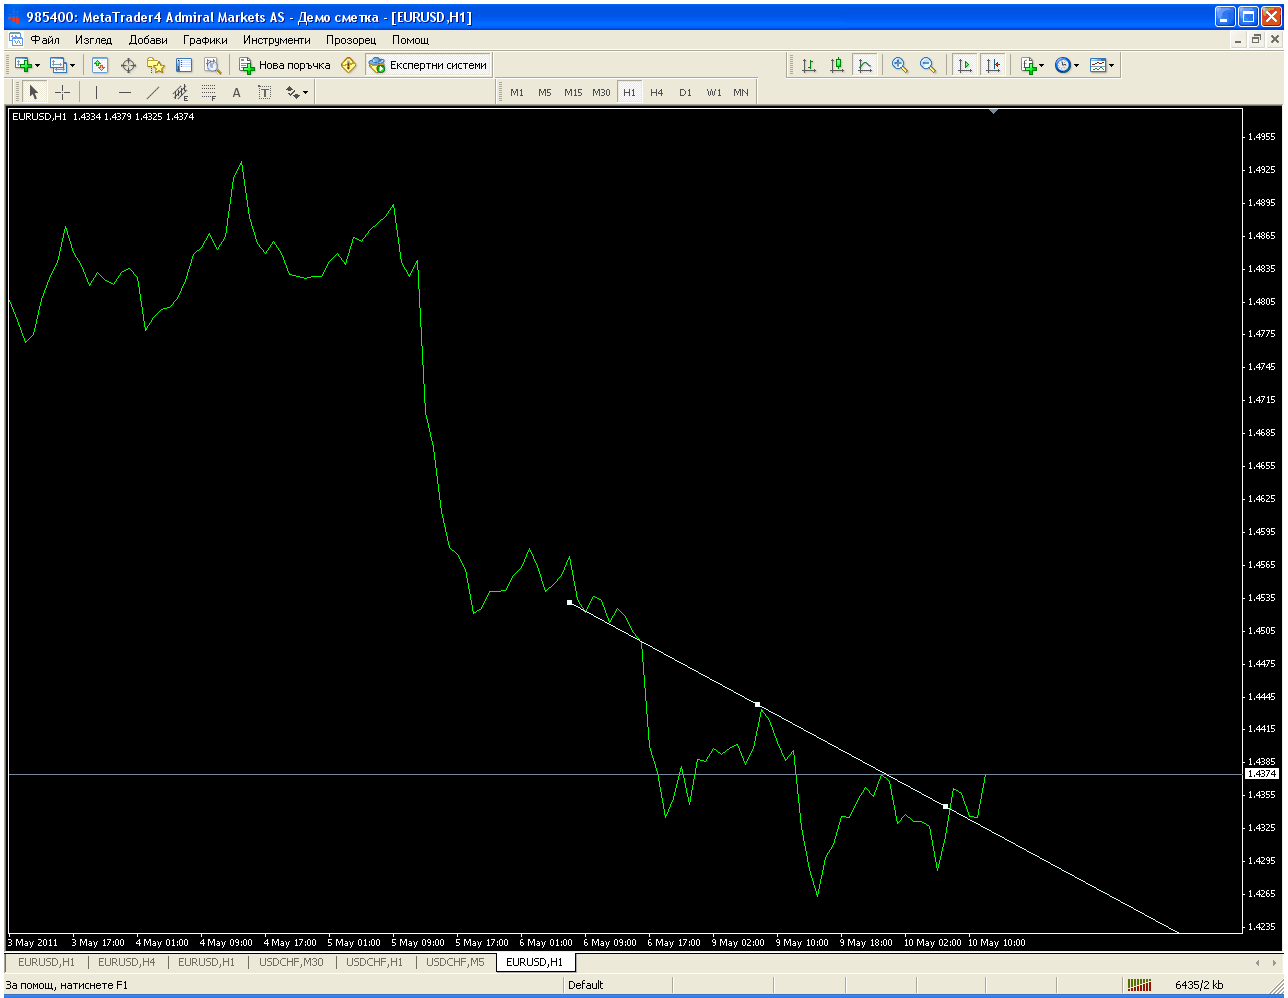Toggle the chart auto scroll button
This screenshot has height=998, width=1288.
964,65
